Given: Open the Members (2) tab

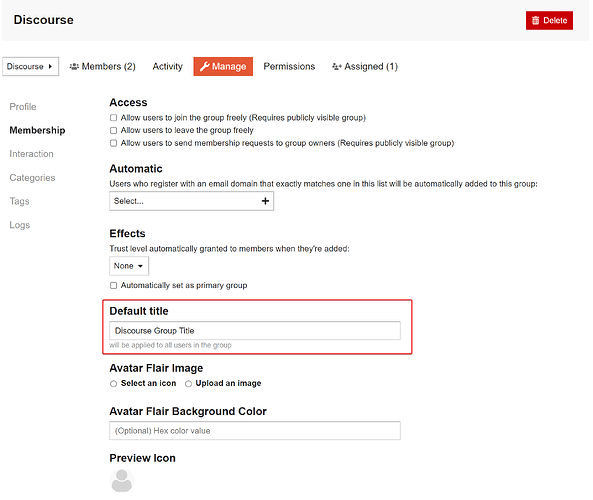Looking at the screenshot, I should (x=102, y=67).
